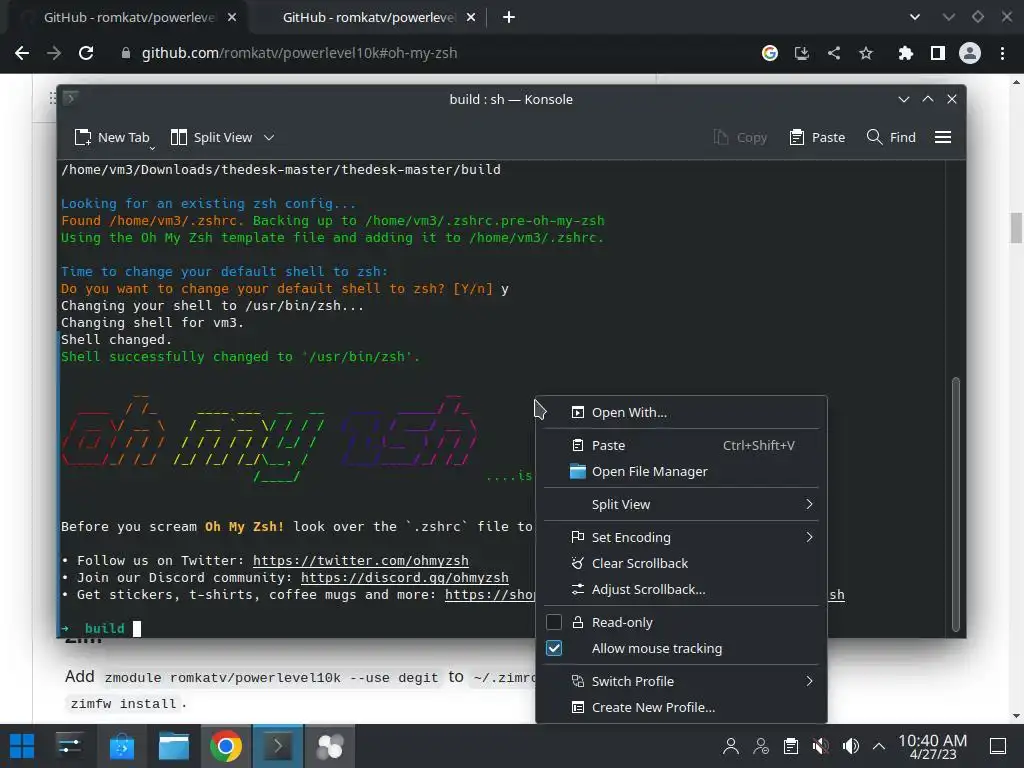Open the browser profile avatar

970,53
